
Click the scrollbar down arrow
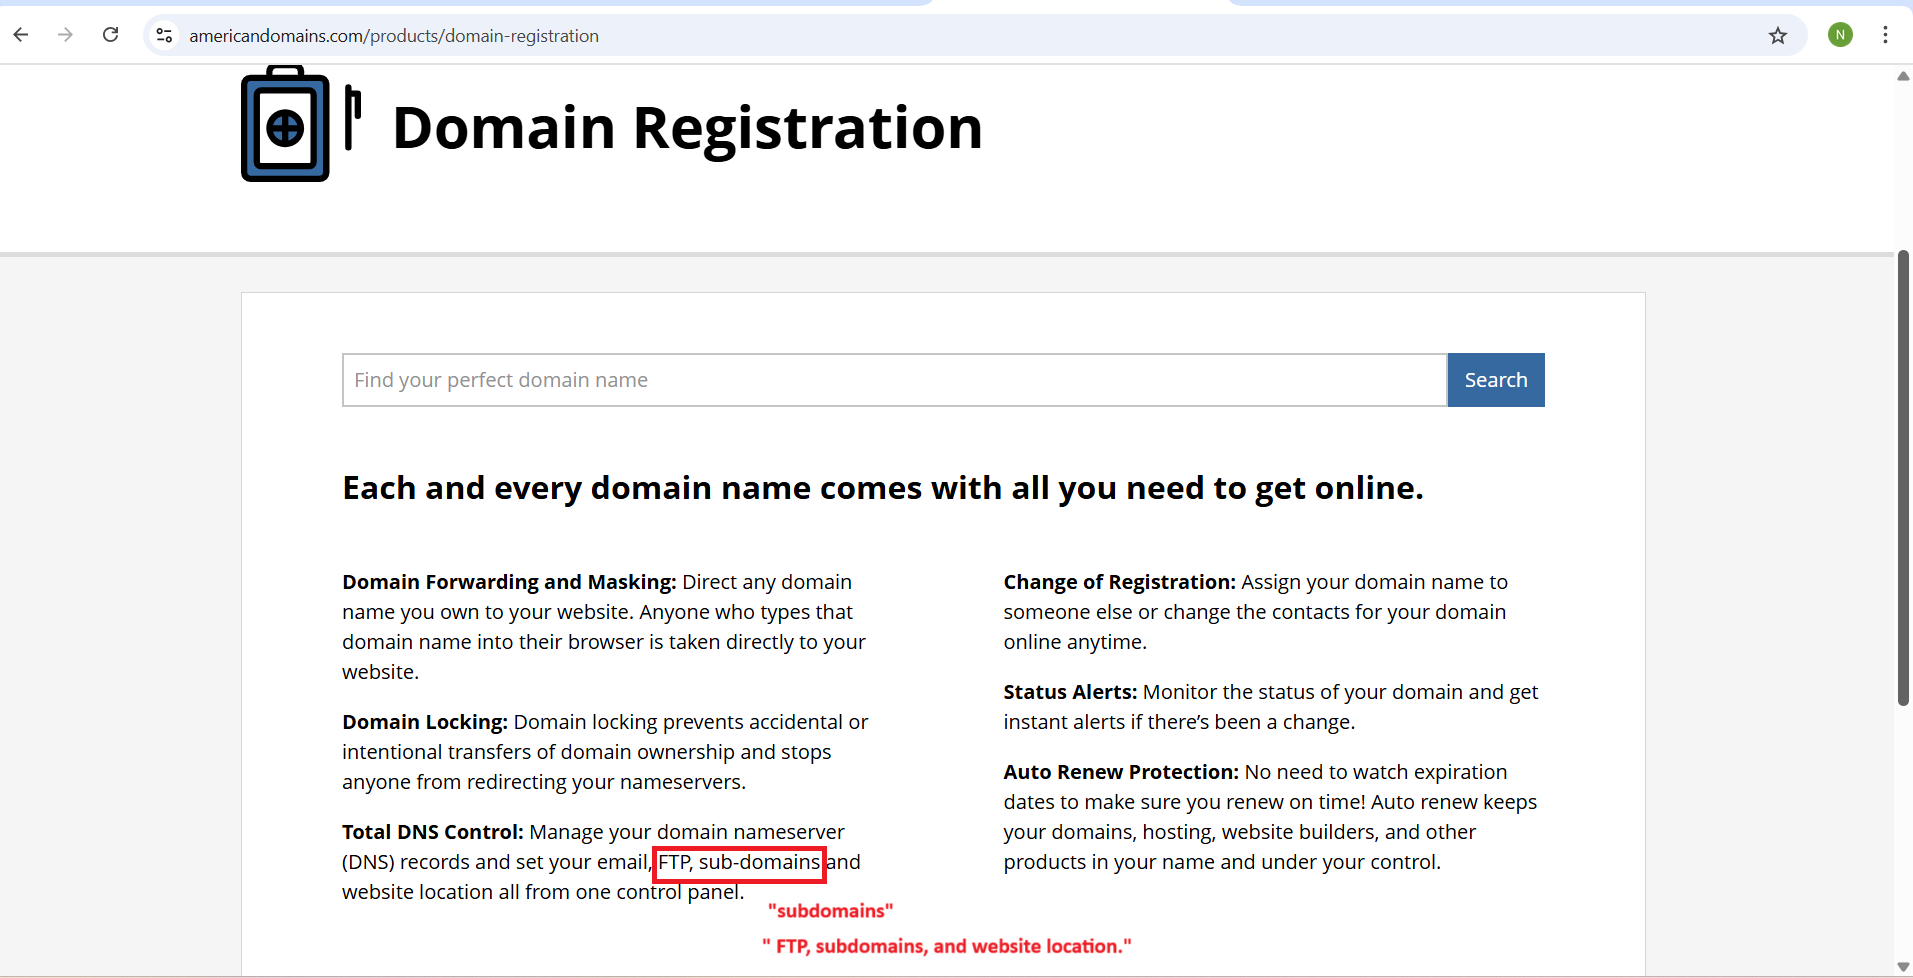click(x=1903, y=966)
